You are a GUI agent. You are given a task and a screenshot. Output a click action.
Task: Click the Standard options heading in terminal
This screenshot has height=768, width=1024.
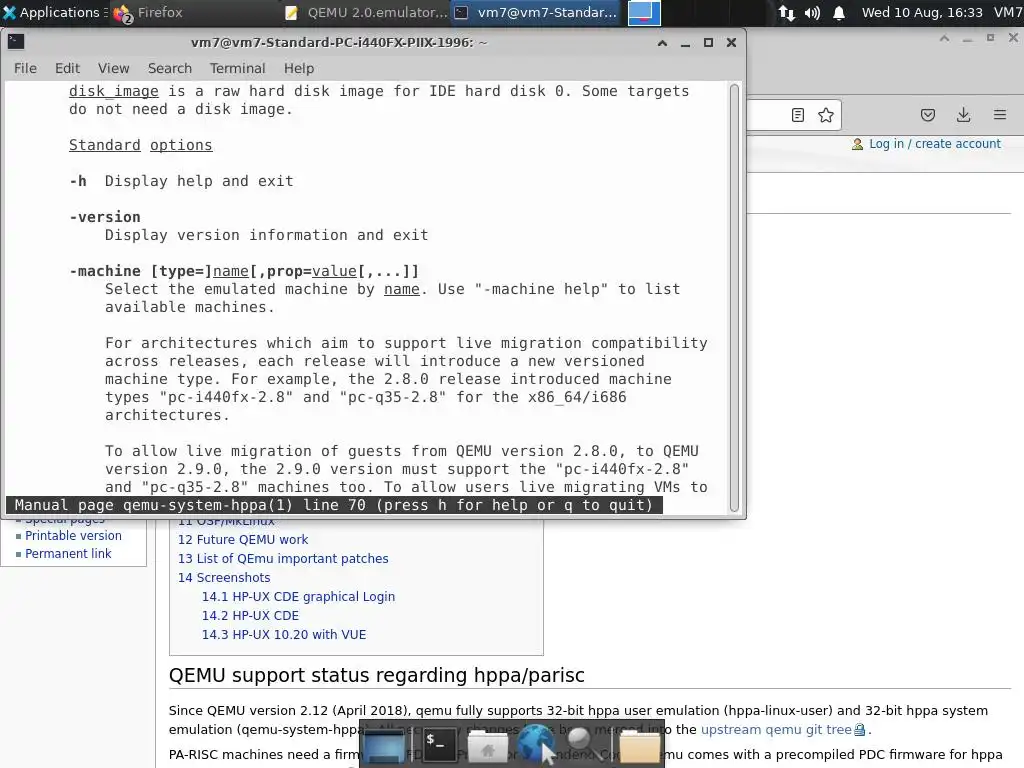[140, 145]
